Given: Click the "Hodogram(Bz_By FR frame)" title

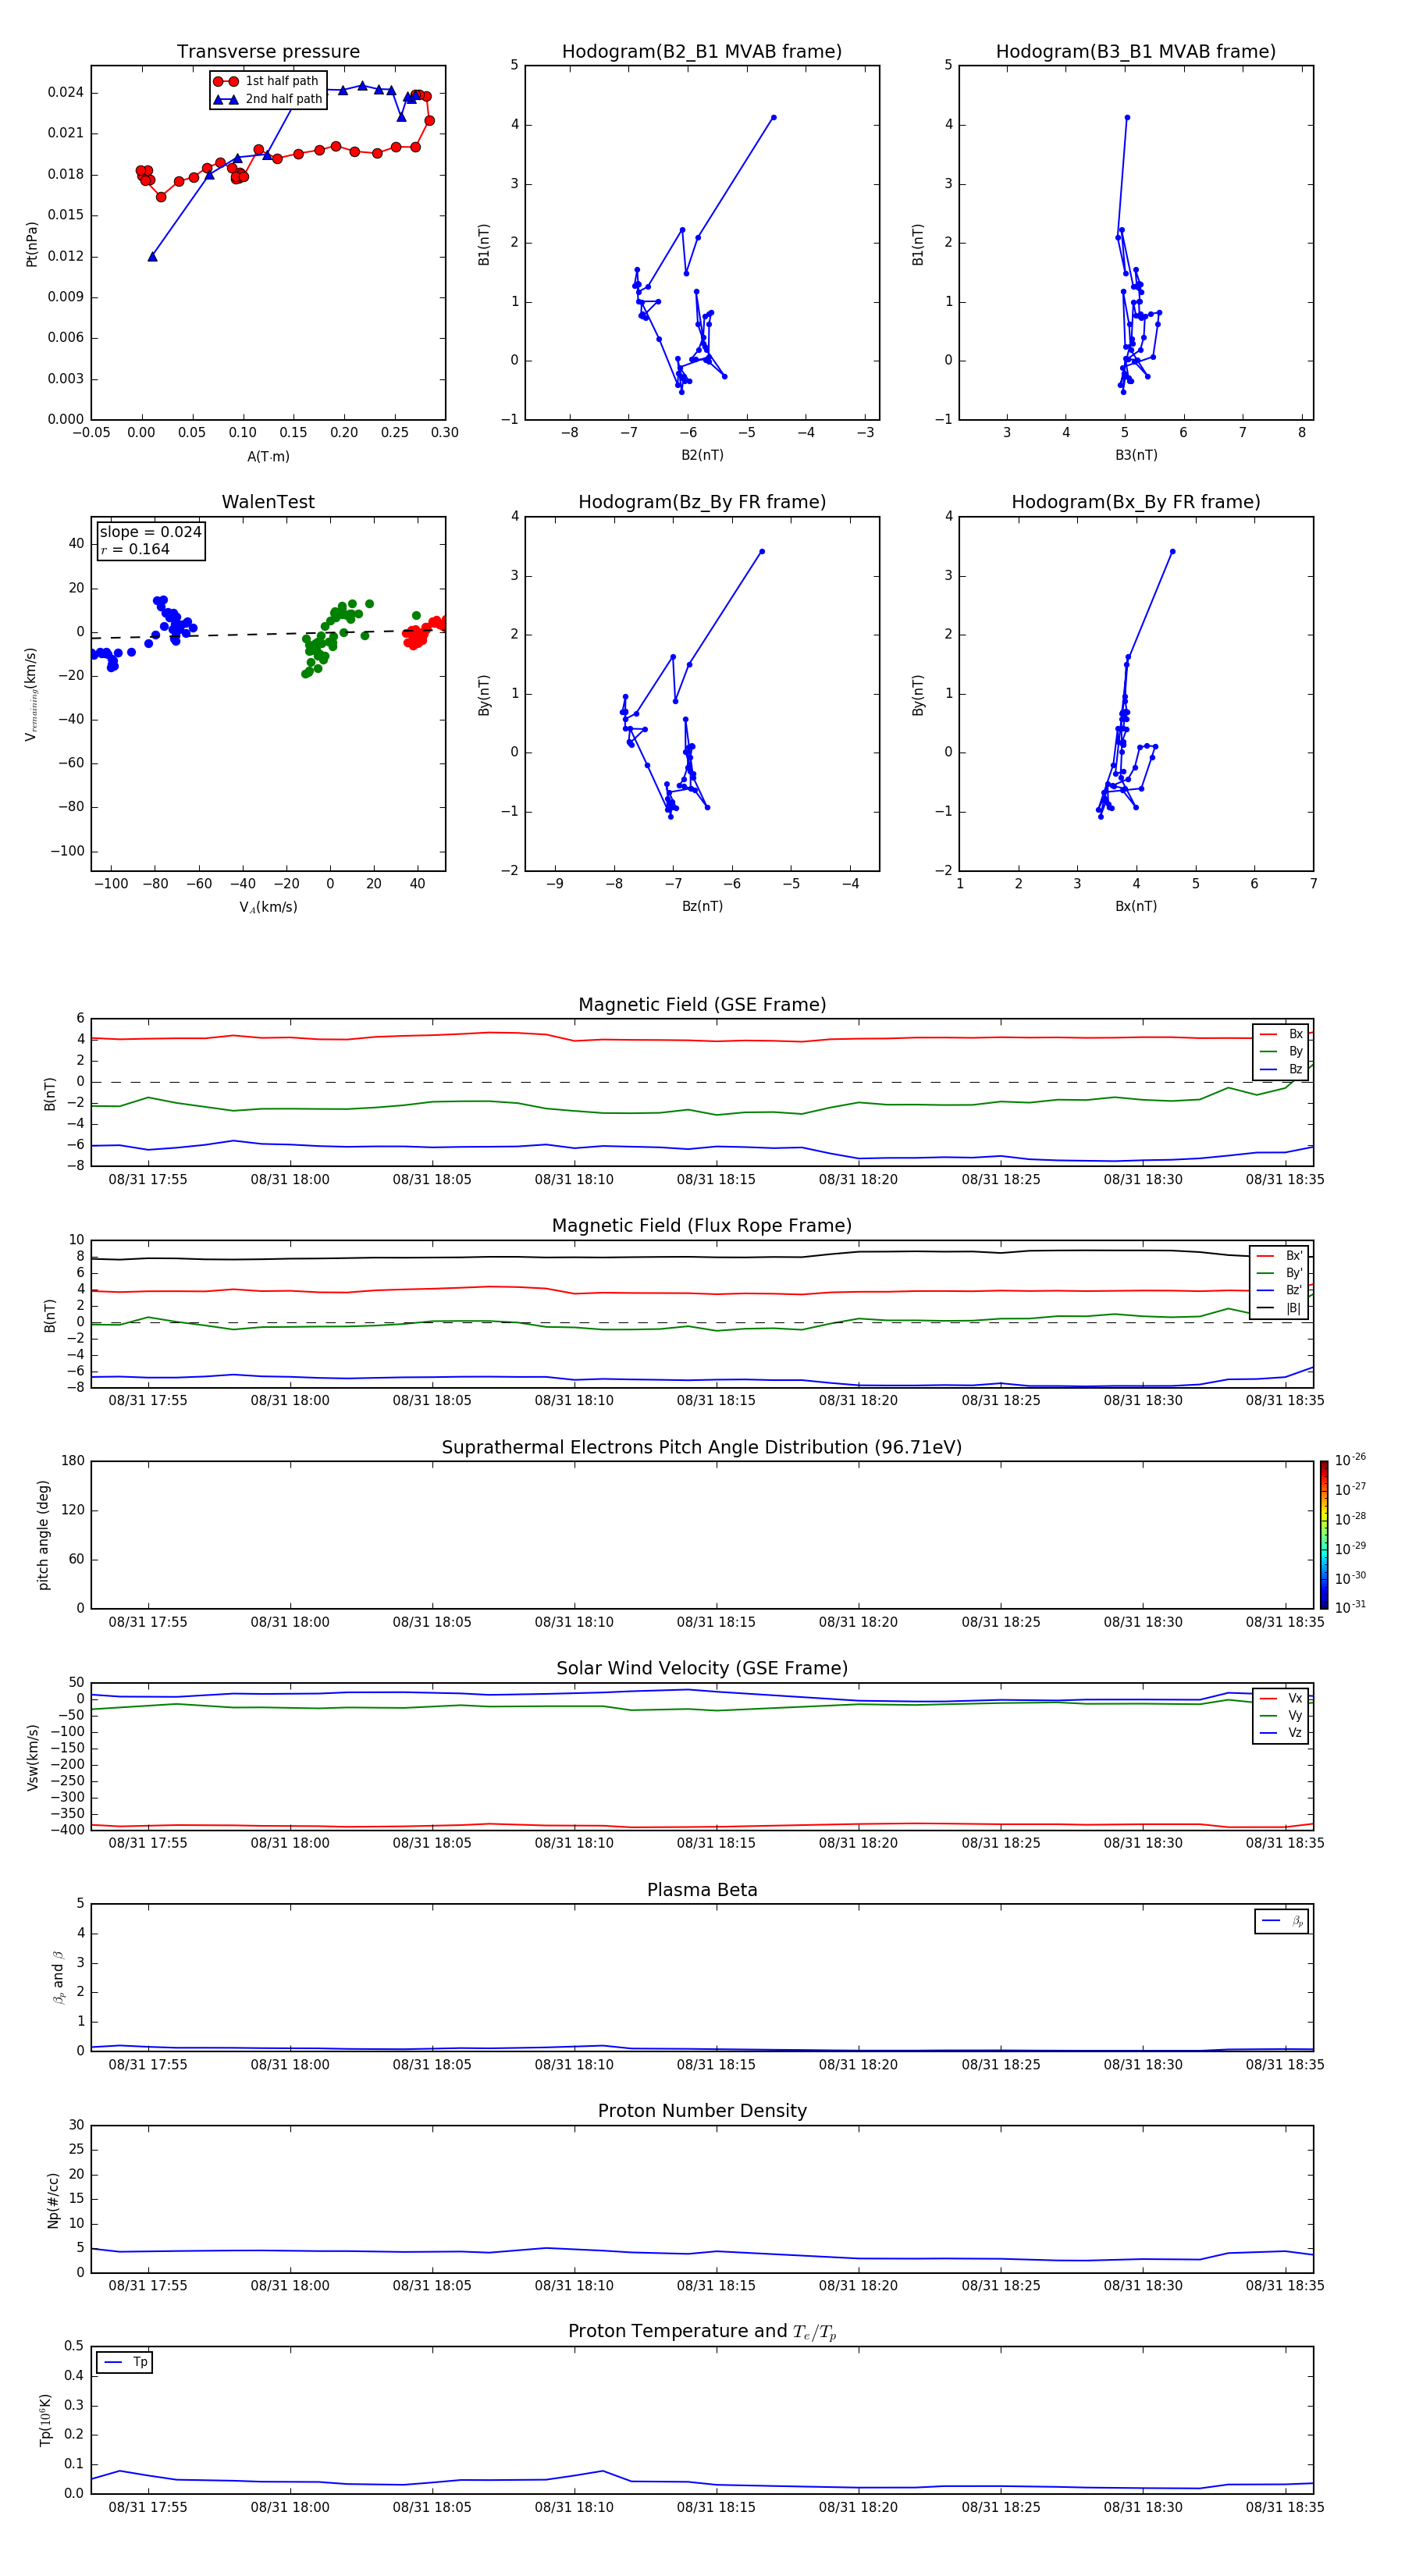Looking at the screenshot, I should coord(702,502).
